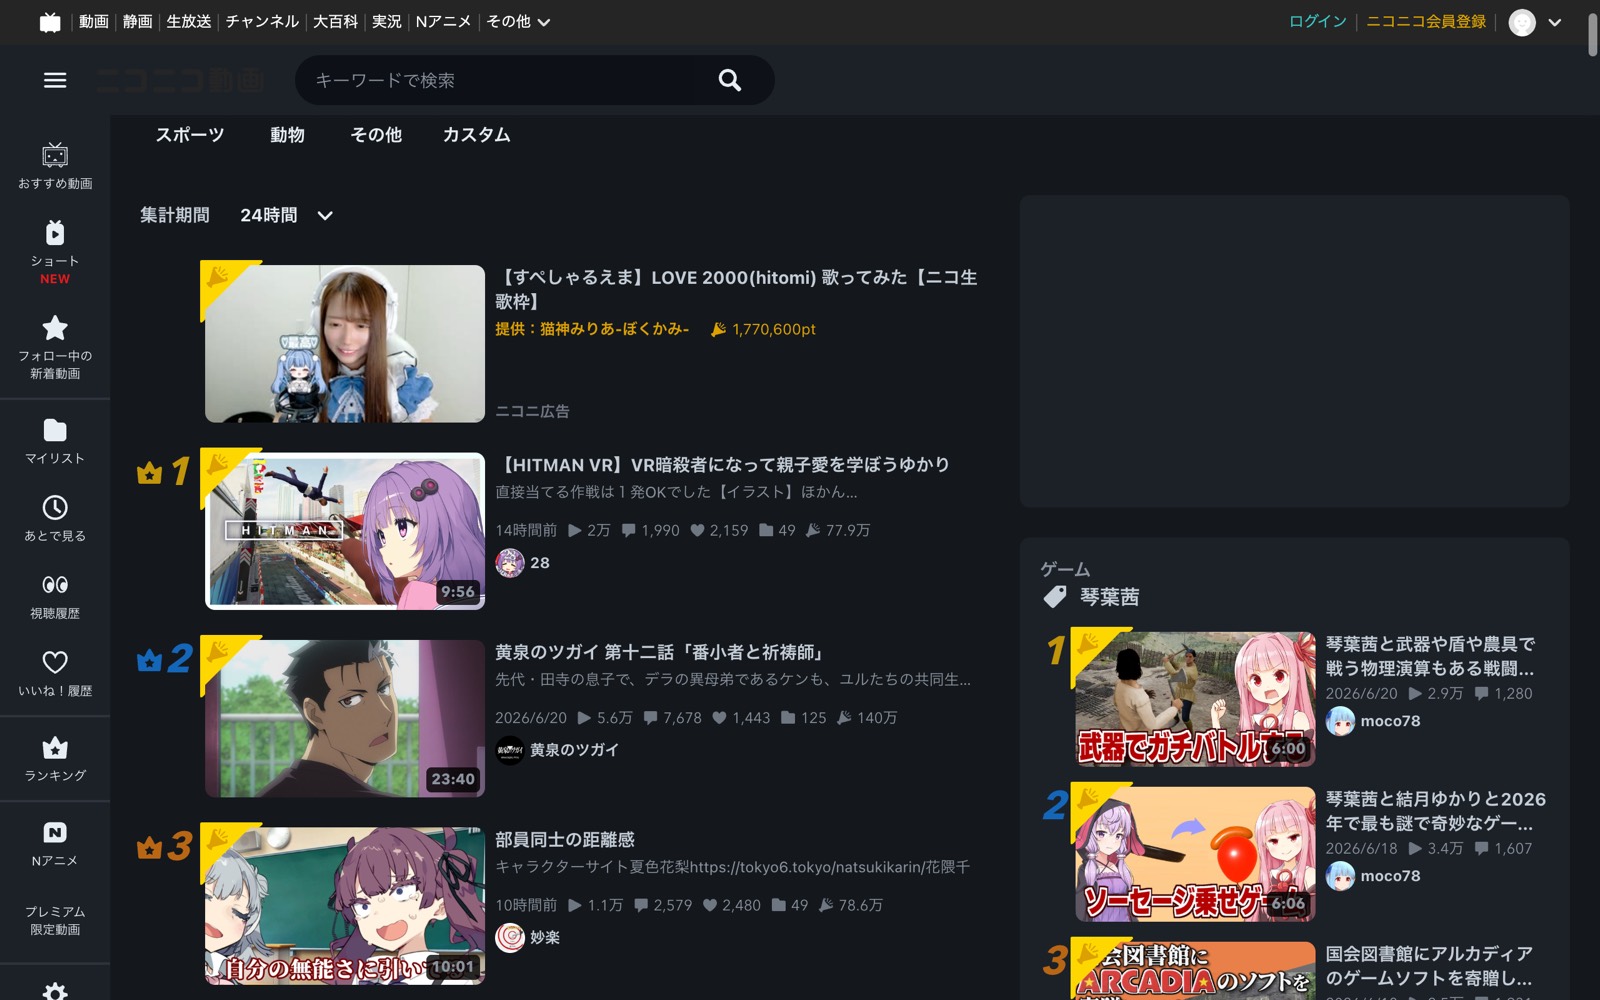Open the 24時間 period dropdown
Screen dimensions: 1600x1000
(x=286, y=215)
